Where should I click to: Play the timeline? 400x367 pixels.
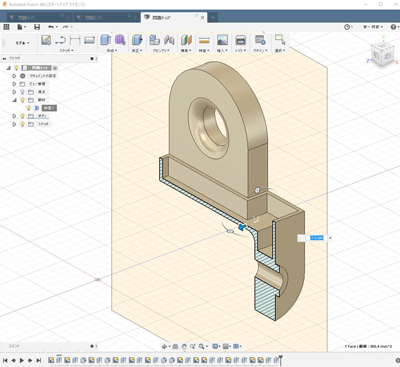tap(22, 360)
